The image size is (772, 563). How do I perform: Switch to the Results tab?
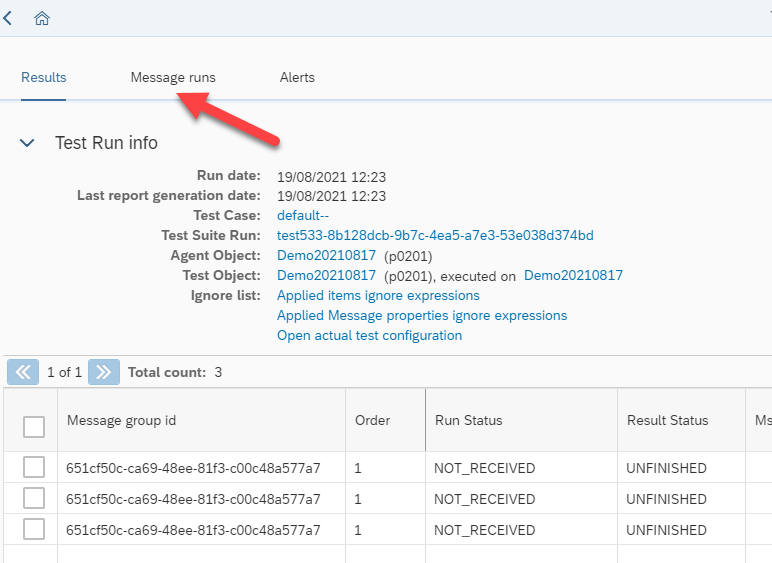click(x=43, y=77)
